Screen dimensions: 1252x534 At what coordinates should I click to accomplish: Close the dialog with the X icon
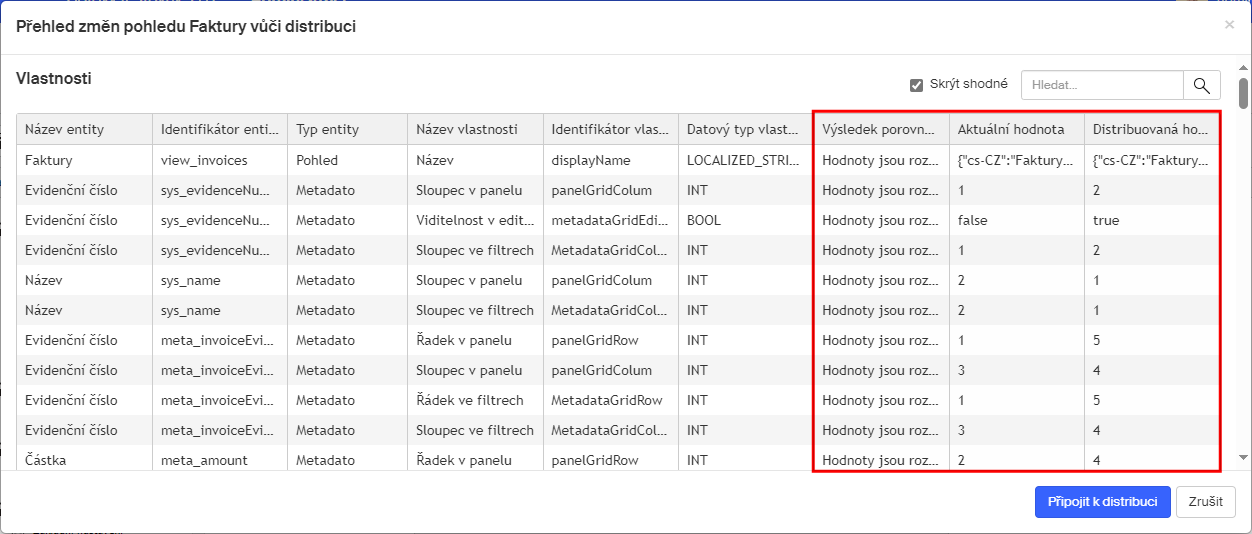(1229, 25)
